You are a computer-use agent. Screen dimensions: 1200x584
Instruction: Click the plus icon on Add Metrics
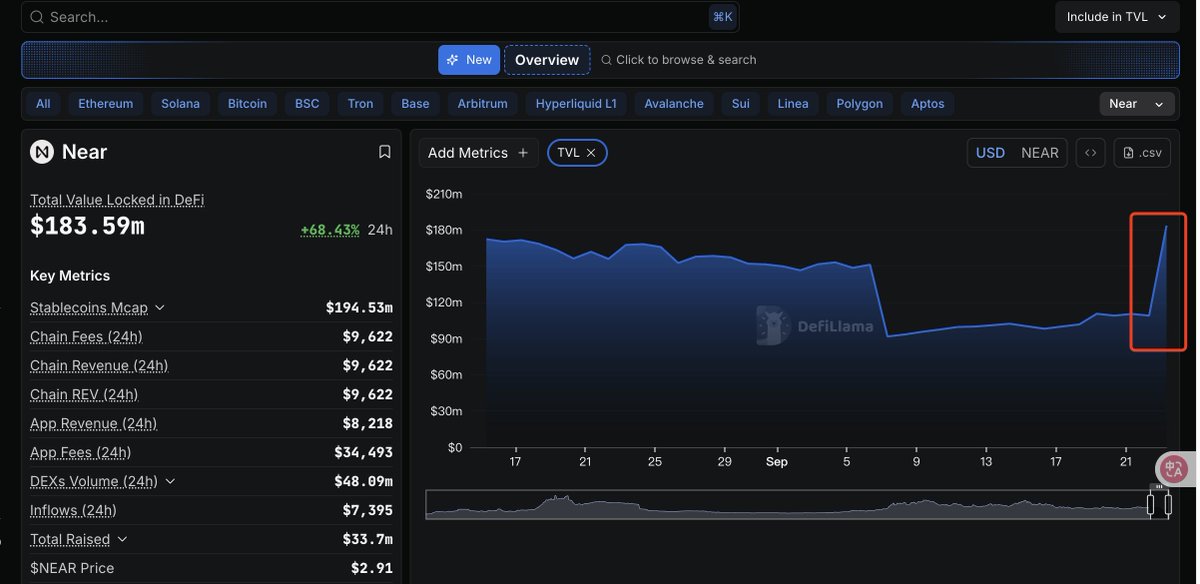[x=523, y=153]
